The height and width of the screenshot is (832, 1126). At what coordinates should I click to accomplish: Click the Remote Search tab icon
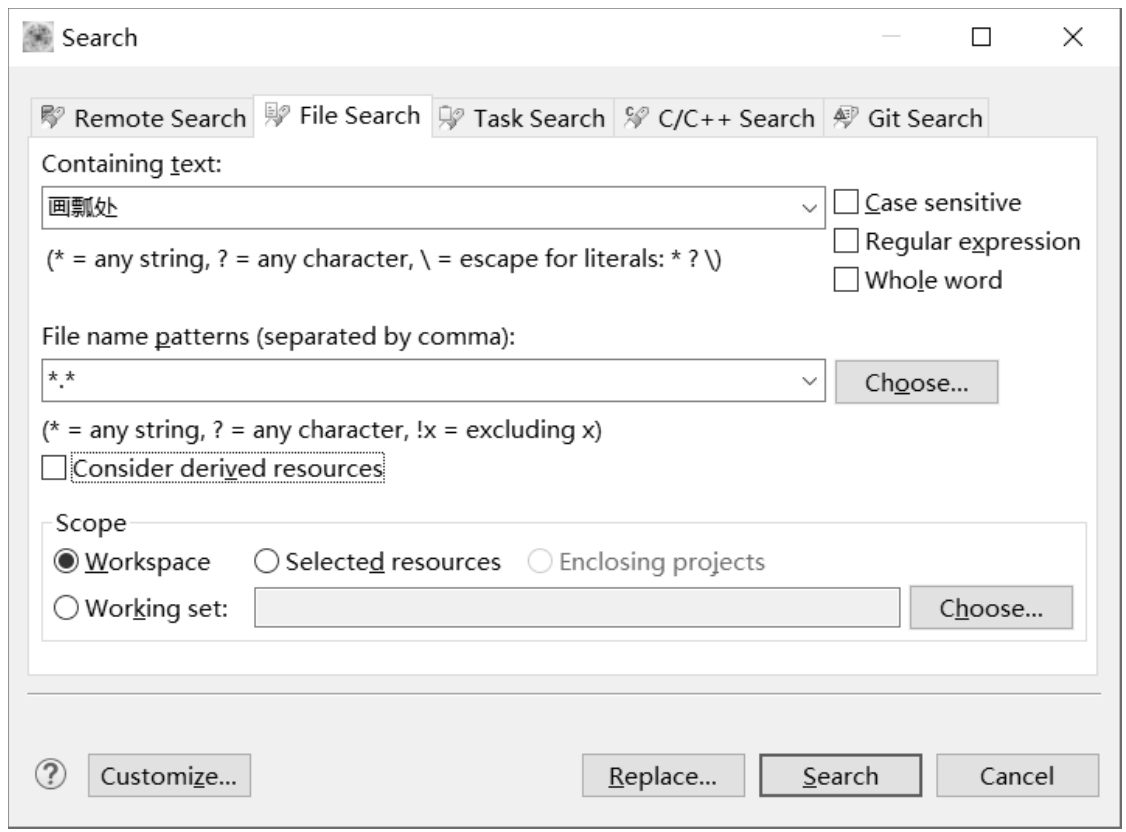[x=56, y=118]
